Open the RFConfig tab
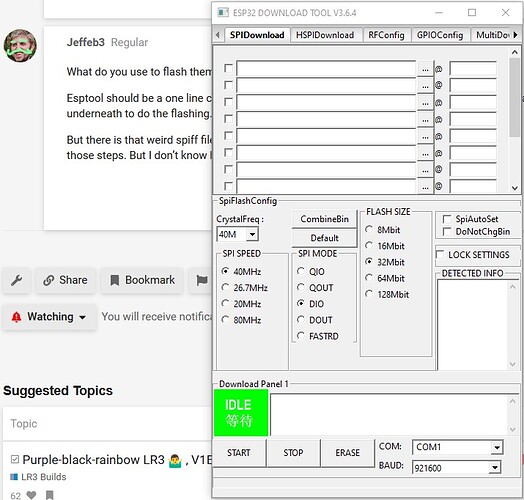The image size is (524, 500). [x=386, y=35]
